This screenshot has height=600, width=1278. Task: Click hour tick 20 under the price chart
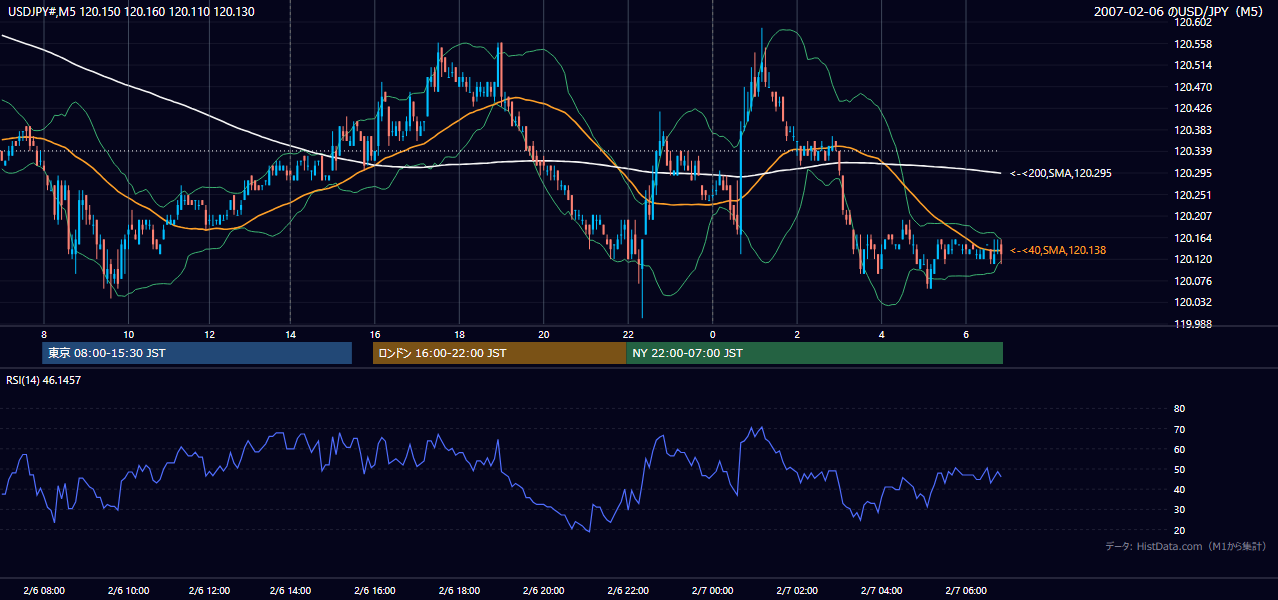(543, 334)
